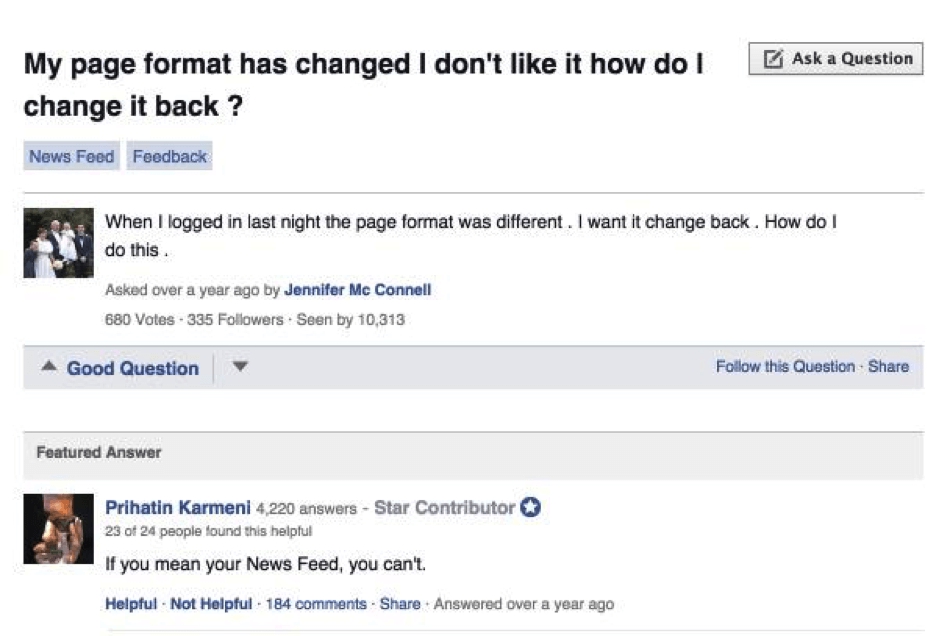The height and width of the screenshot is (636, 927).
Task: Click the pencil icon on Ask a Question
Action: point(772,59)
